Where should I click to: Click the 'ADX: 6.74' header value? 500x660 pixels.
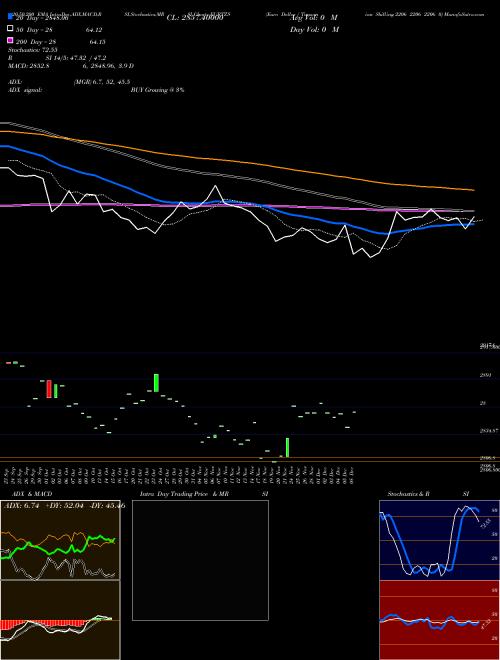[x=21, y=506]
